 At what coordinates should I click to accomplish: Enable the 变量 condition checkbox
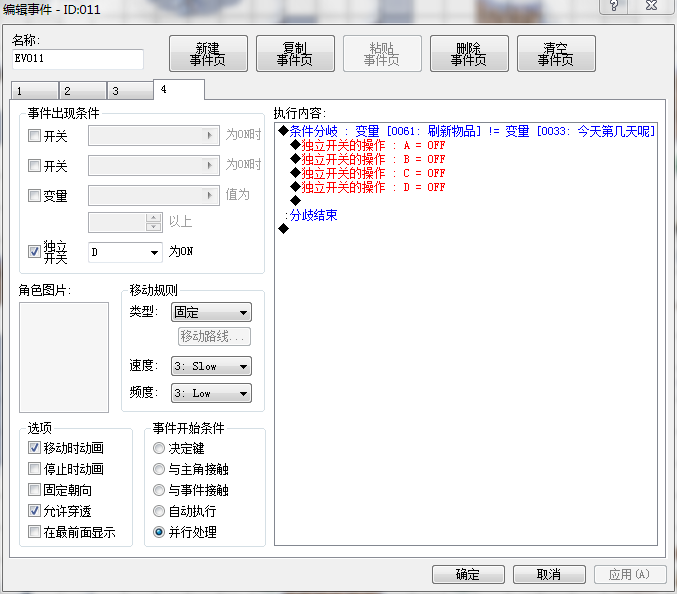[x=34, y=195]
